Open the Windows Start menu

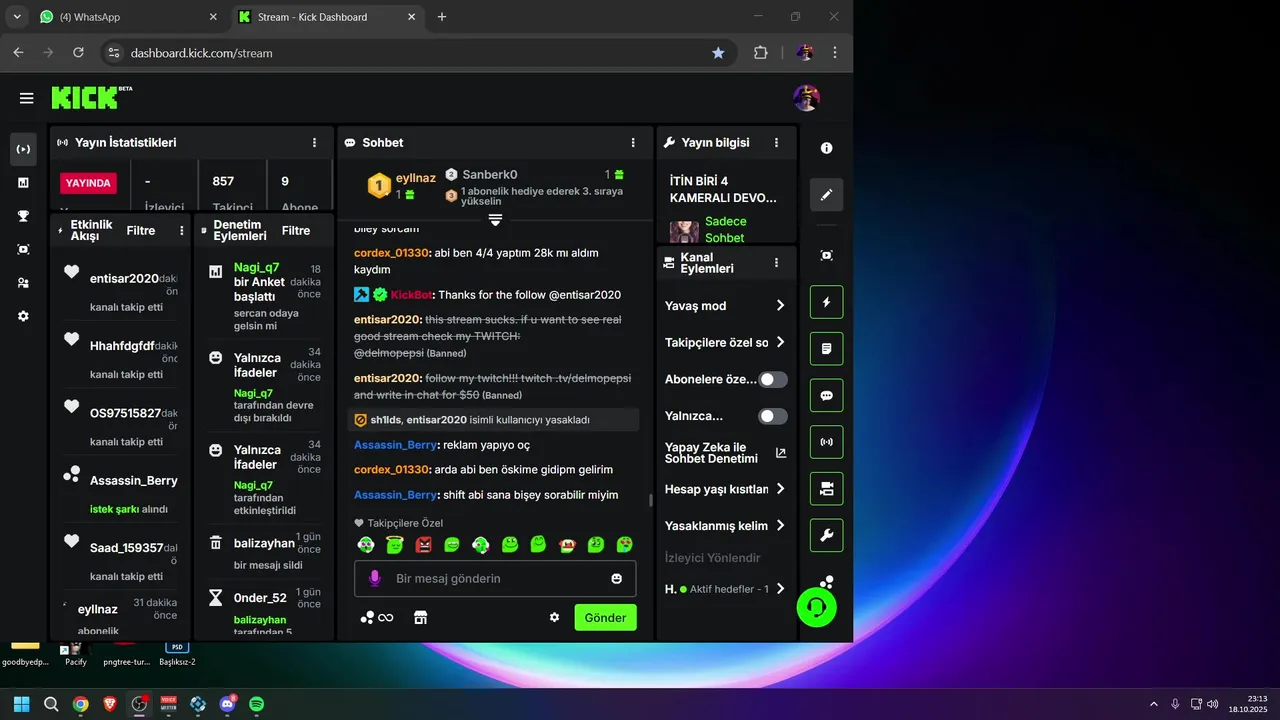pos(22,704)
